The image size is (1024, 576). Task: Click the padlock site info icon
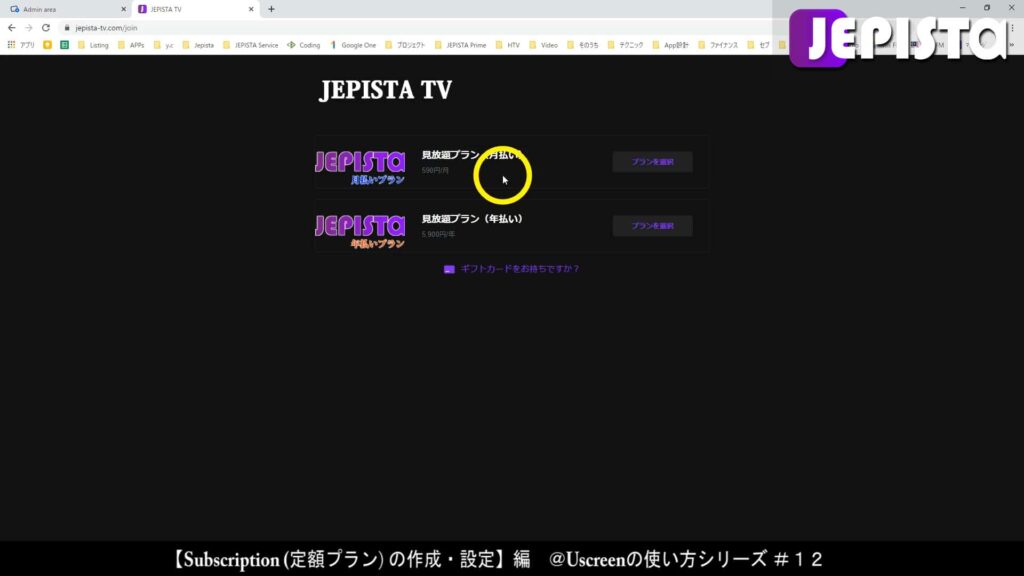(67, 28)
